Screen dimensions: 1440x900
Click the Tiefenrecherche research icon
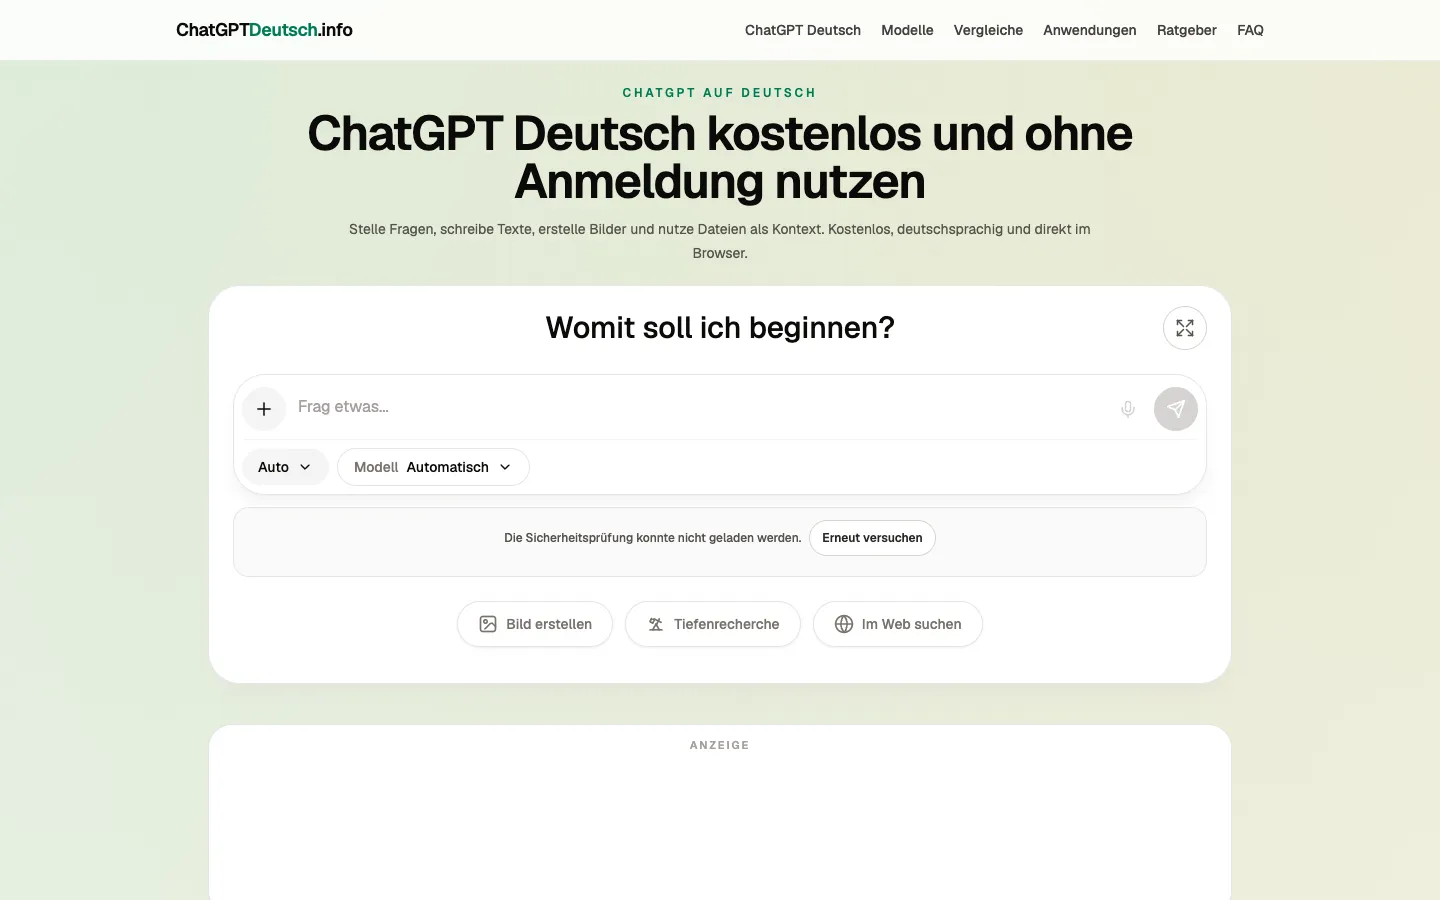[x=656, y=624]
